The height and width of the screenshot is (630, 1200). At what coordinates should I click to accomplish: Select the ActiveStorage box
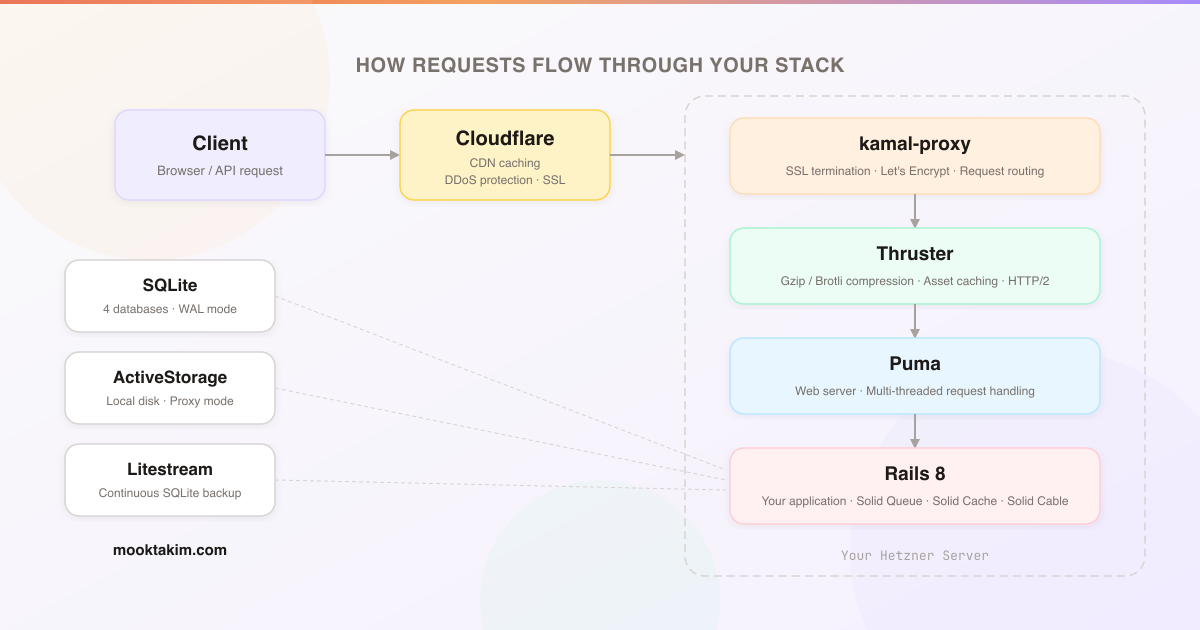click(169, 387)
